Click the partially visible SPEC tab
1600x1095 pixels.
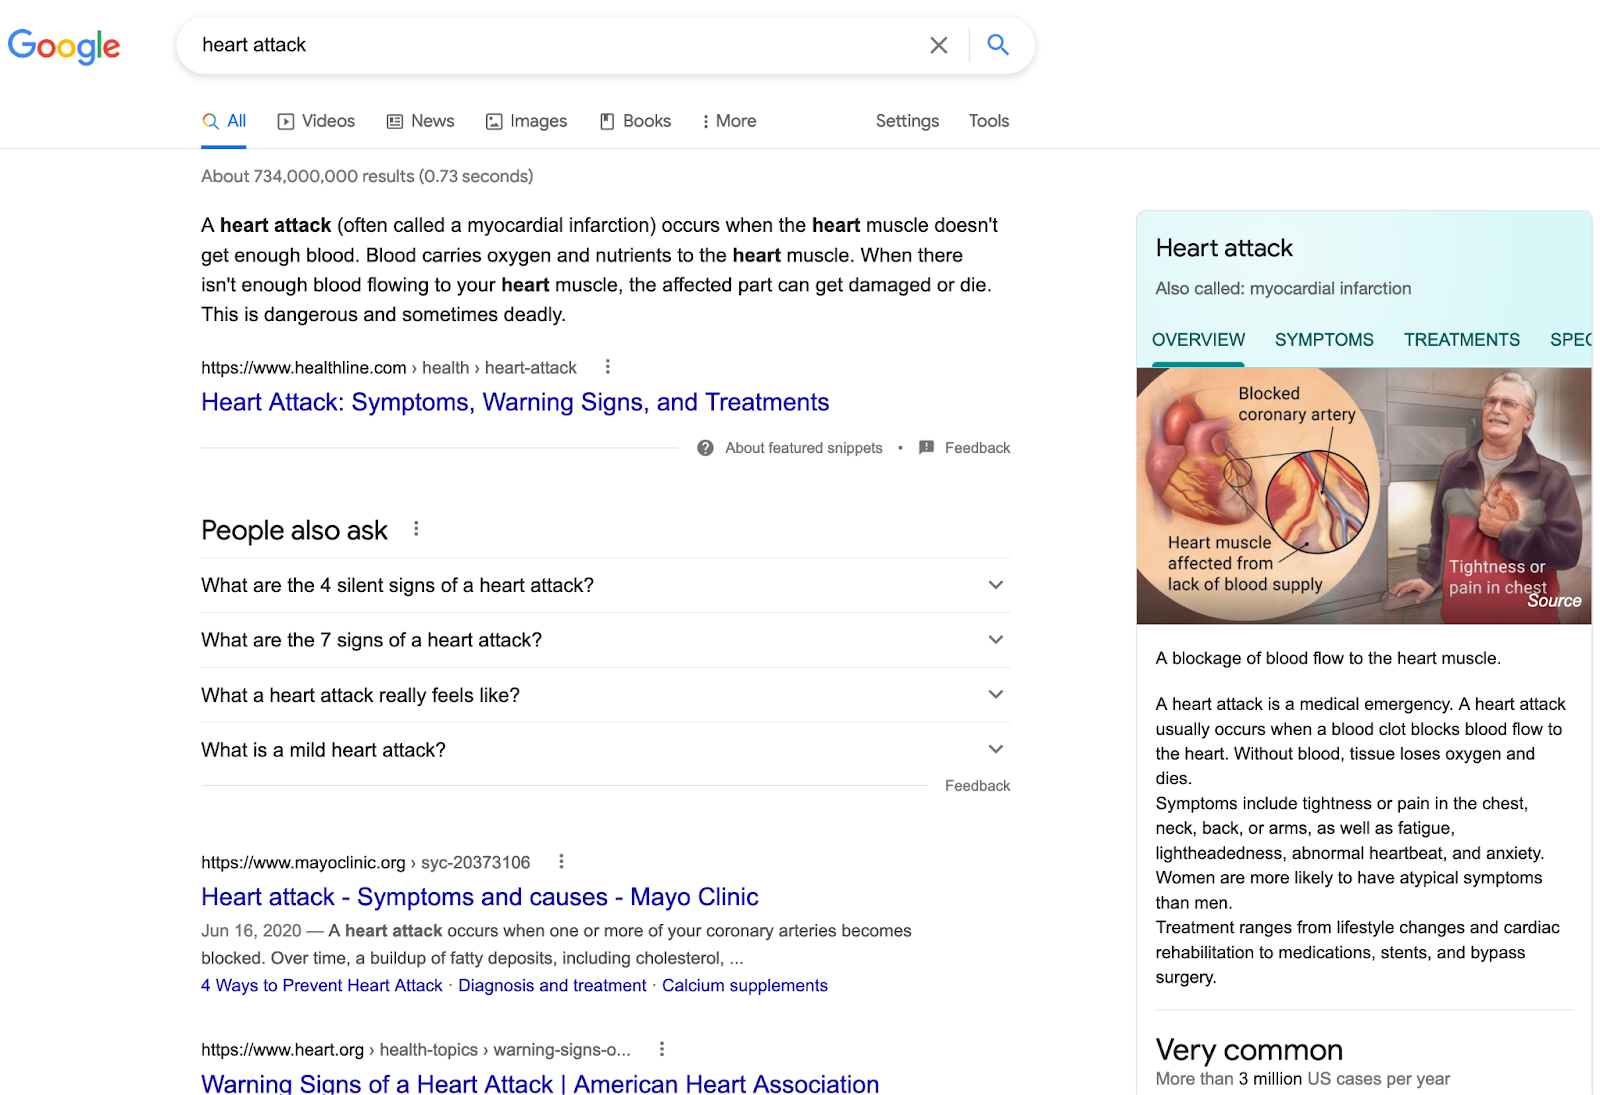(1570, 340)
